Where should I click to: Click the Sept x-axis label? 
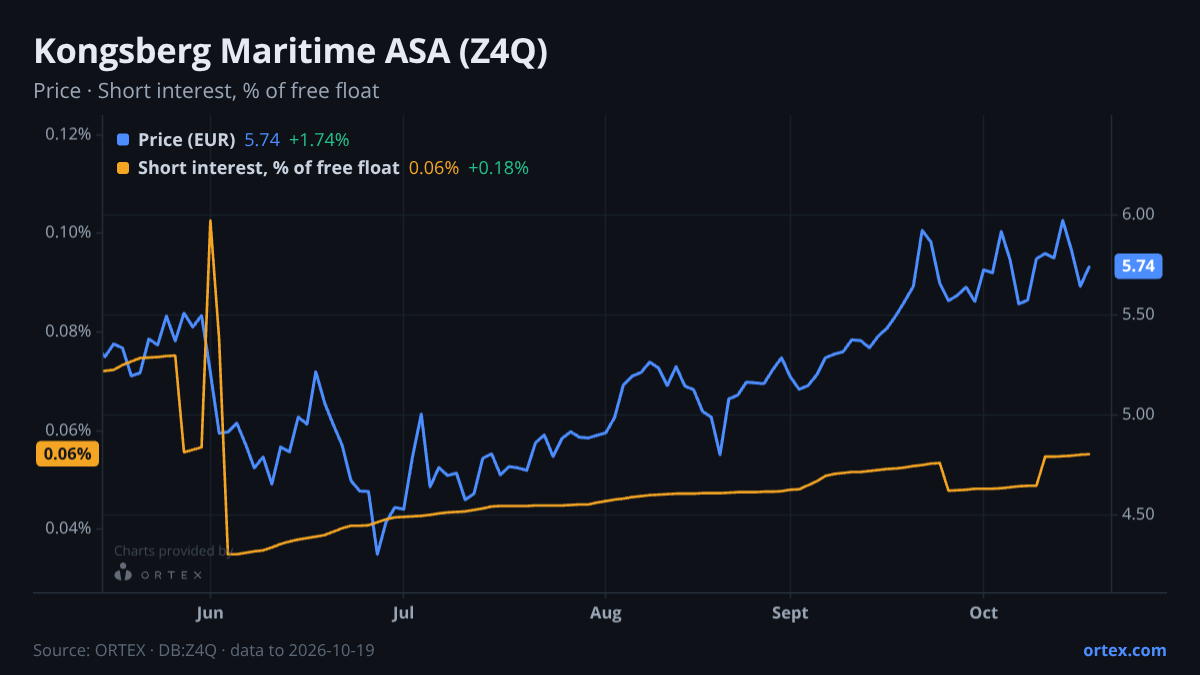click(790, 612)
